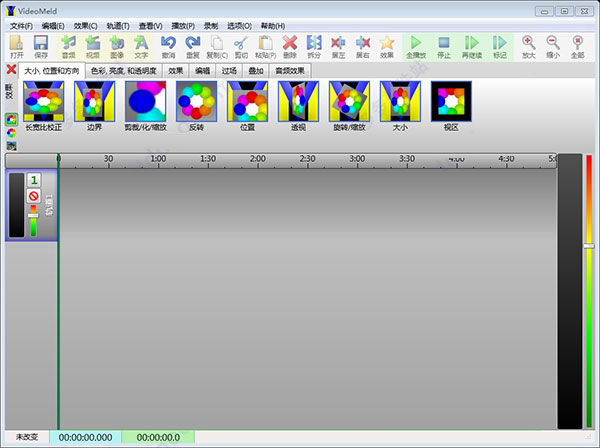Click the master volume slider handle

pyautogui.click(x=589, y=246)
